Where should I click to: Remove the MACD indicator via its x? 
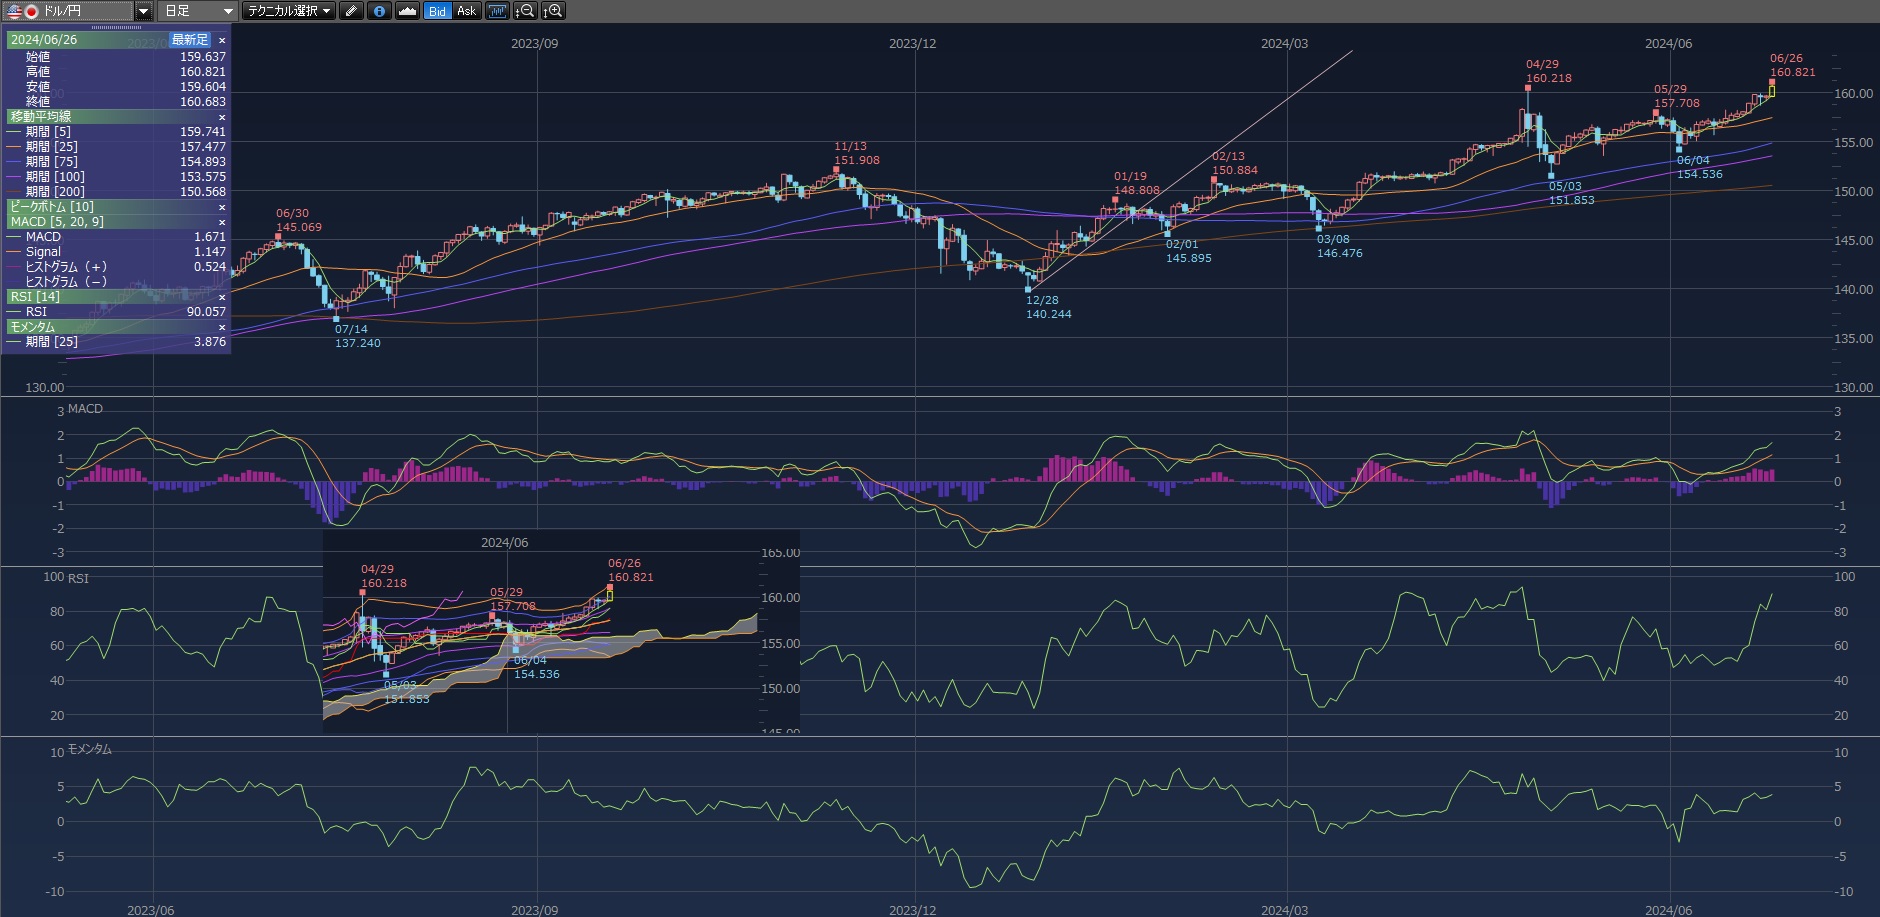[222, 222]
